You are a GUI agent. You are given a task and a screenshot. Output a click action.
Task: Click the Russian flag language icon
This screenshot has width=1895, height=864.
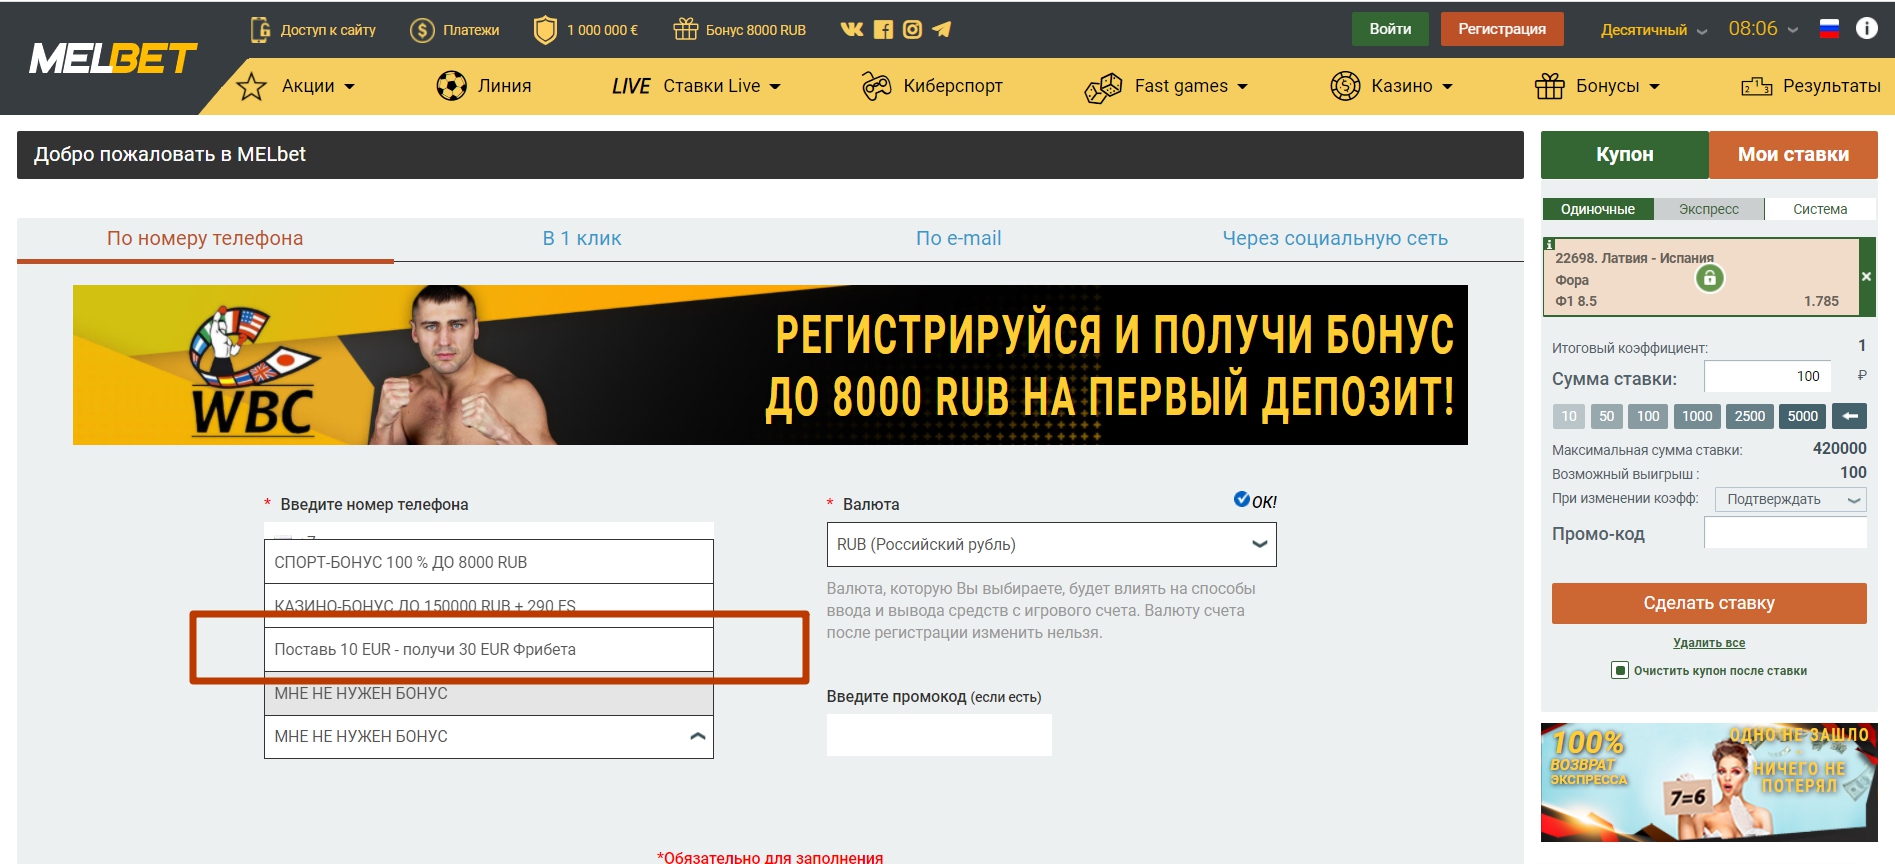[x=1829, y=29]
